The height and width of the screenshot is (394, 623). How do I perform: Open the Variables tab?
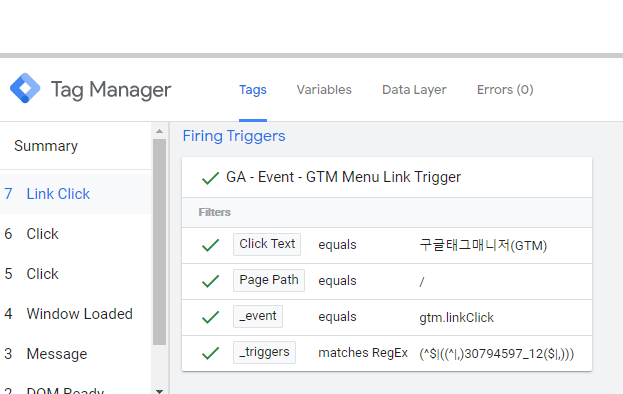[324, 90]
